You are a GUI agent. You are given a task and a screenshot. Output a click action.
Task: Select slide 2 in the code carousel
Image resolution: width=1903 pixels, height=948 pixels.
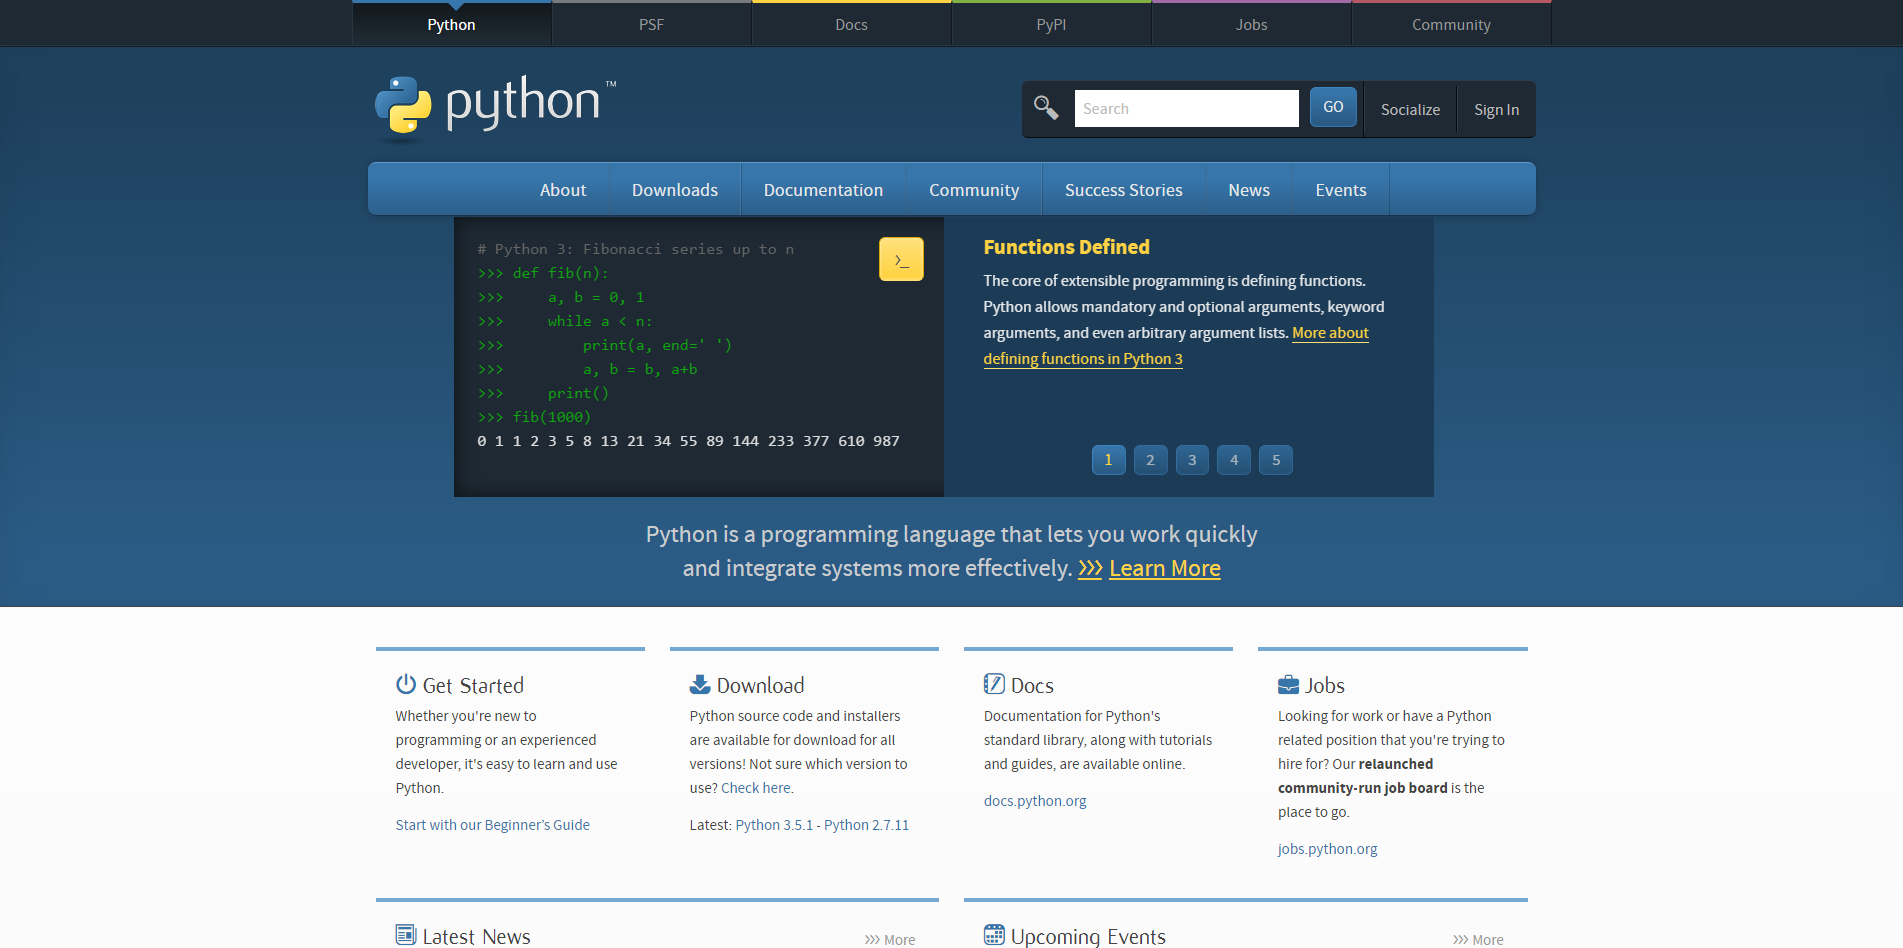tap(1150, 460)
